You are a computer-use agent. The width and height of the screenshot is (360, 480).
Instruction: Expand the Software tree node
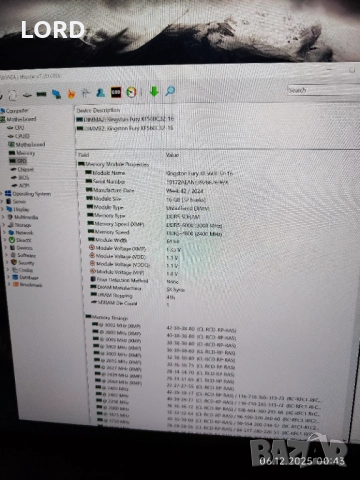pos(6,255)
